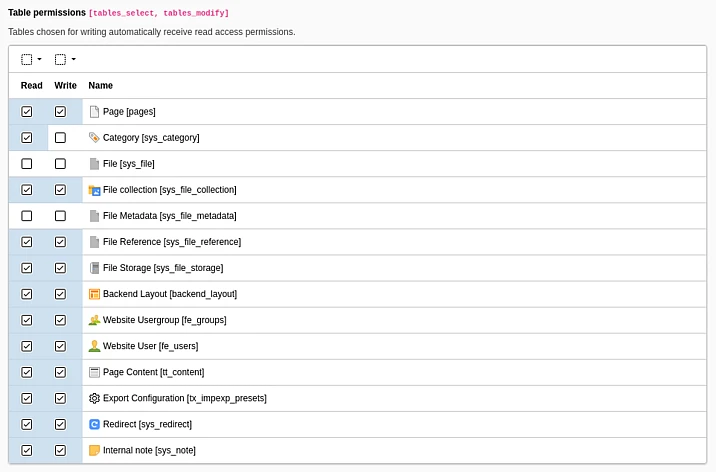Click the Redirect icon
This screenshot has height=472, width=716.
pos(94,424)
